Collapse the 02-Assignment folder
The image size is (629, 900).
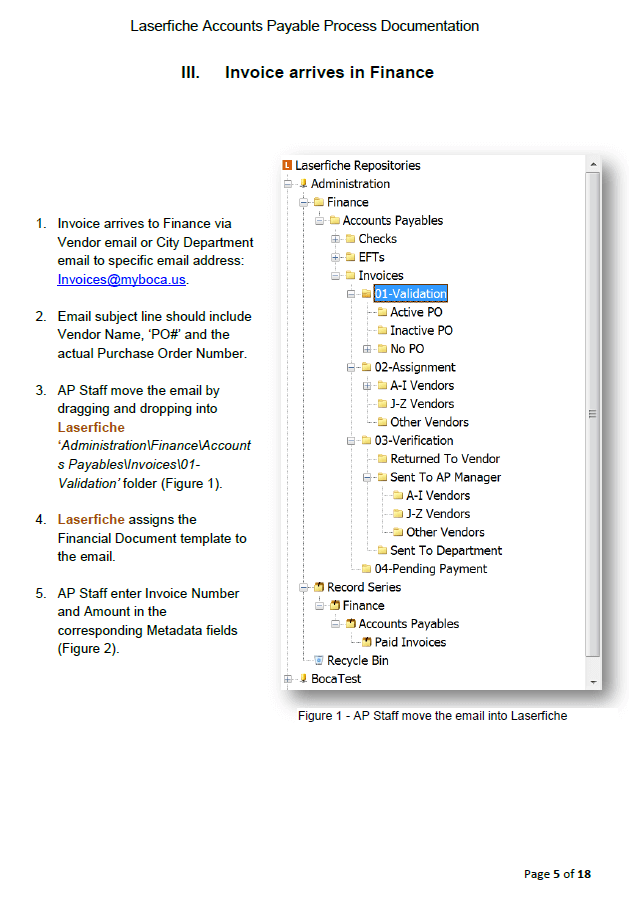click(351, 367)
